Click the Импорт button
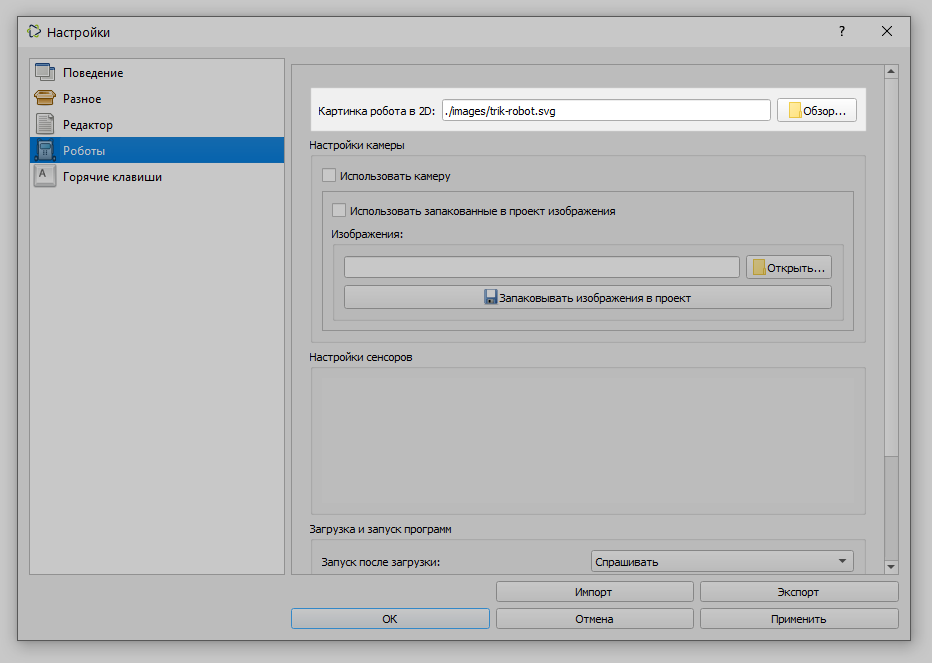932x663 pixels. [x=594, y=592]
